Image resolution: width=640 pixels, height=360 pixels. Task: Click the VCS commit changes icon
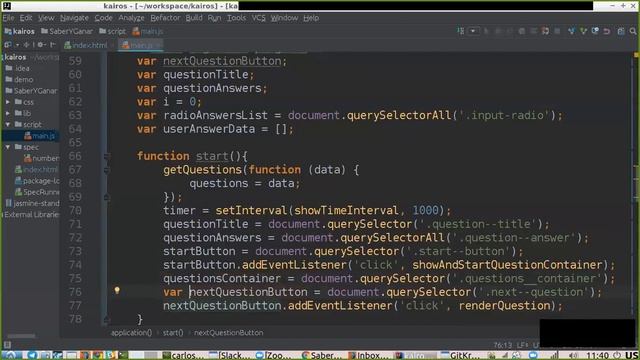point(583,31)
